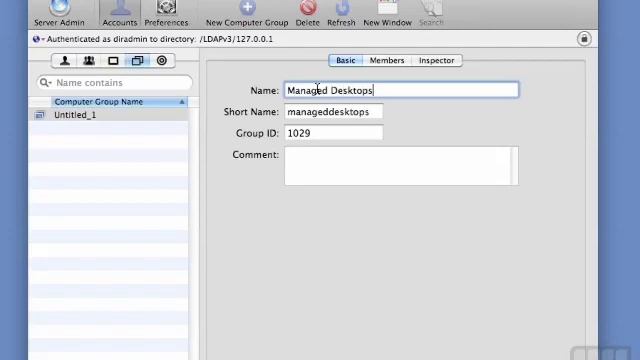
Task: Switch to the Members tab
Action: pyautogui.click(x=387, y=60)
